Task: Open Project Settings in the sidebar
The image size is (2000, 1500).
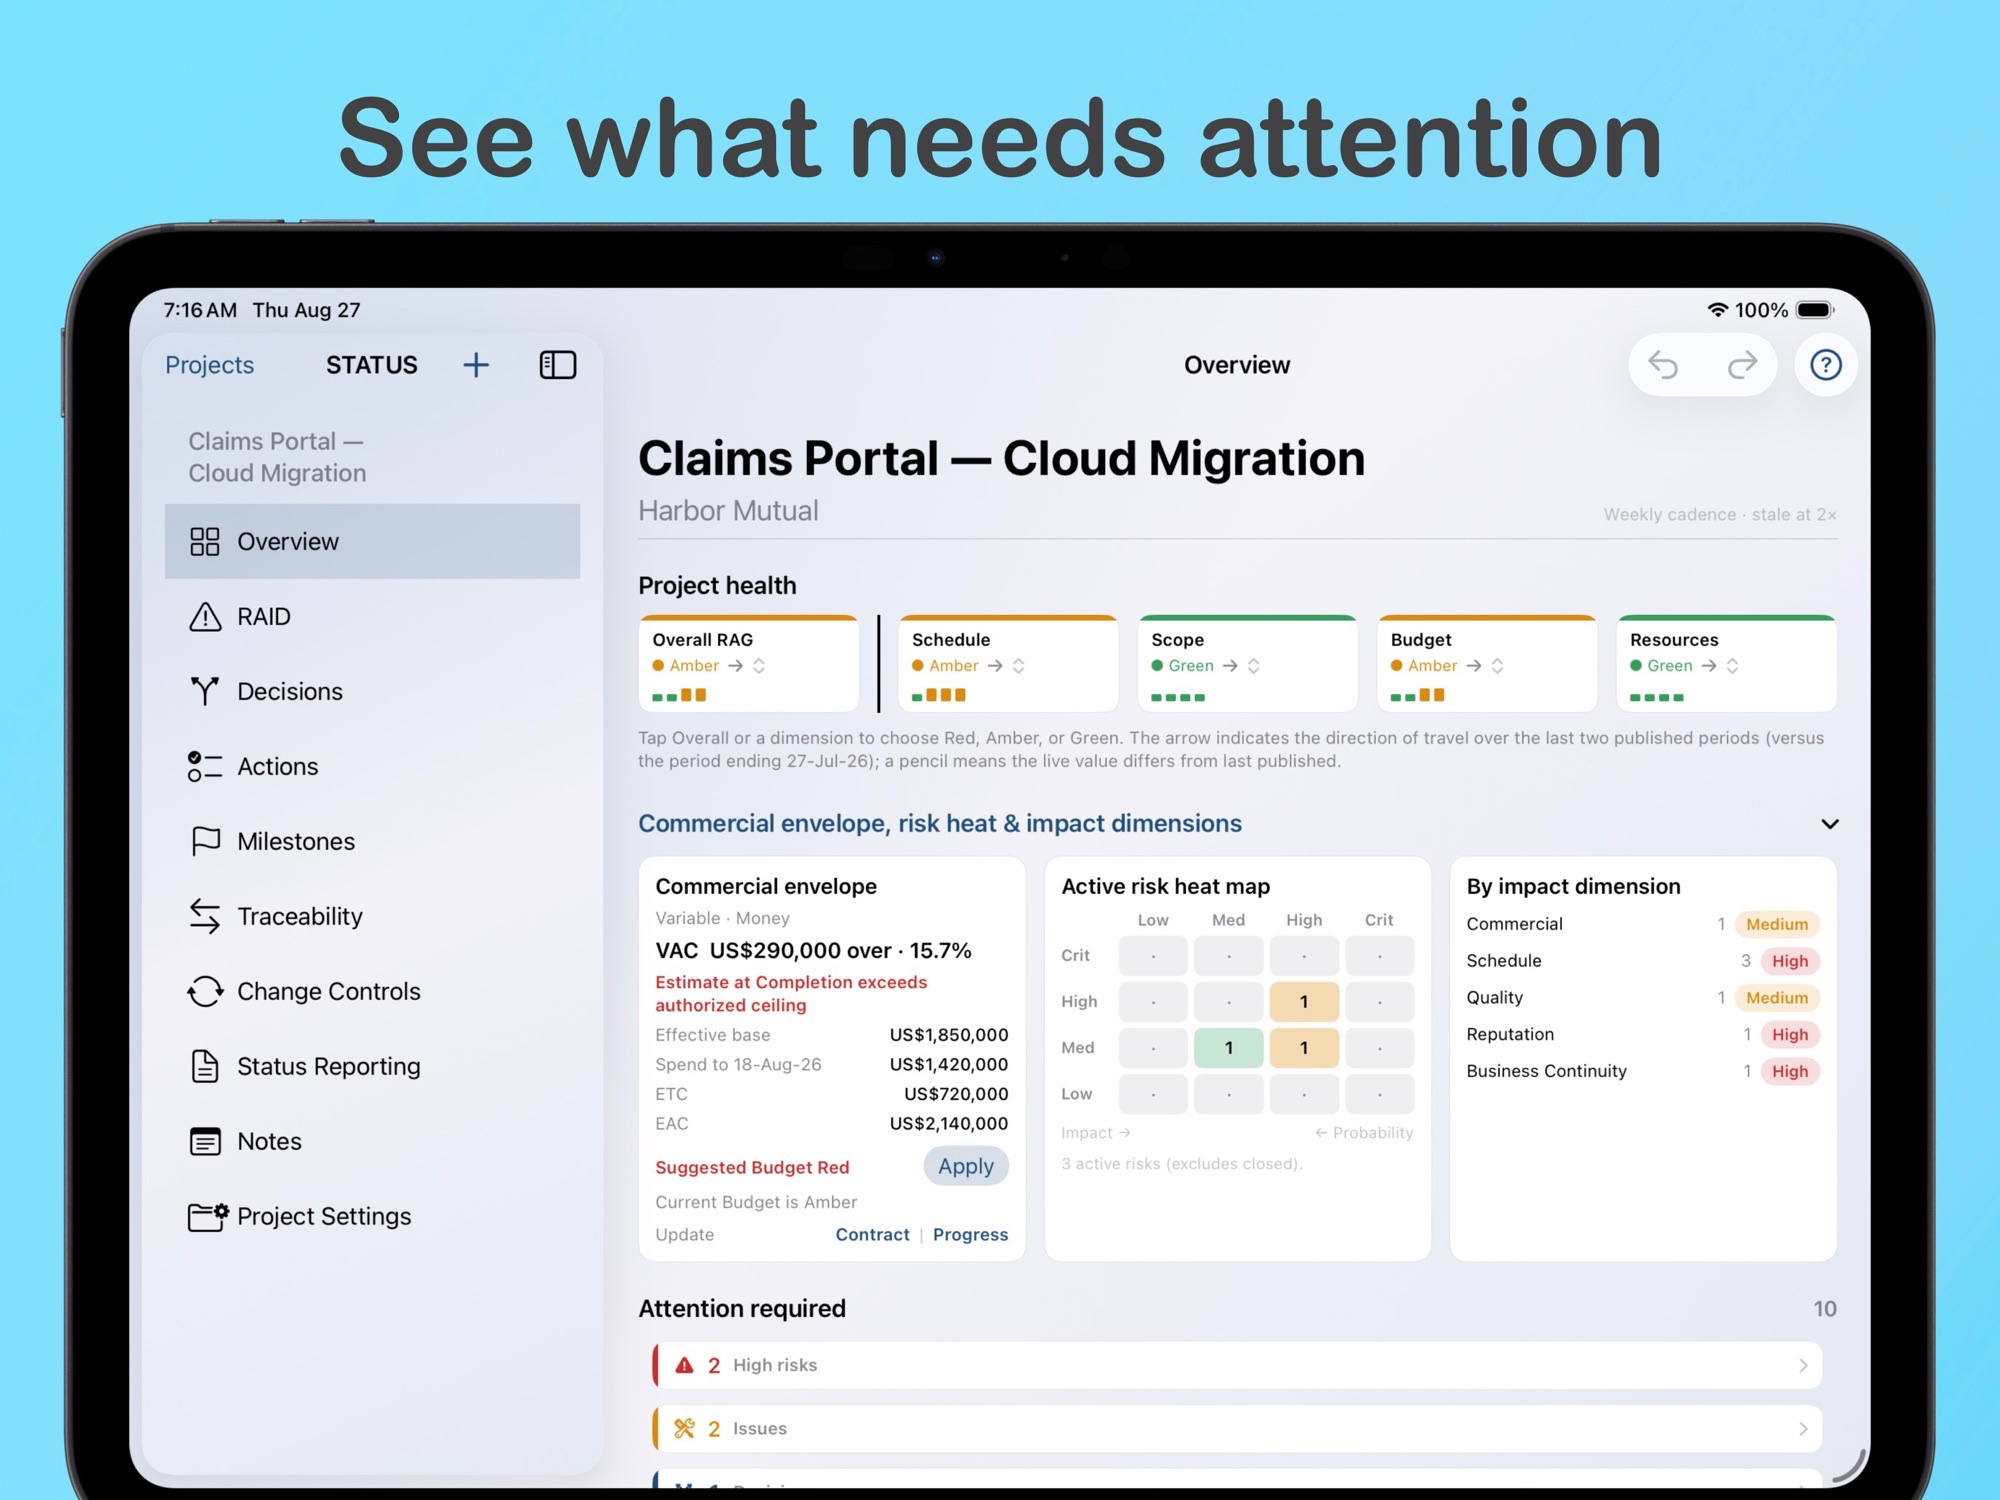Action: 372,1216
